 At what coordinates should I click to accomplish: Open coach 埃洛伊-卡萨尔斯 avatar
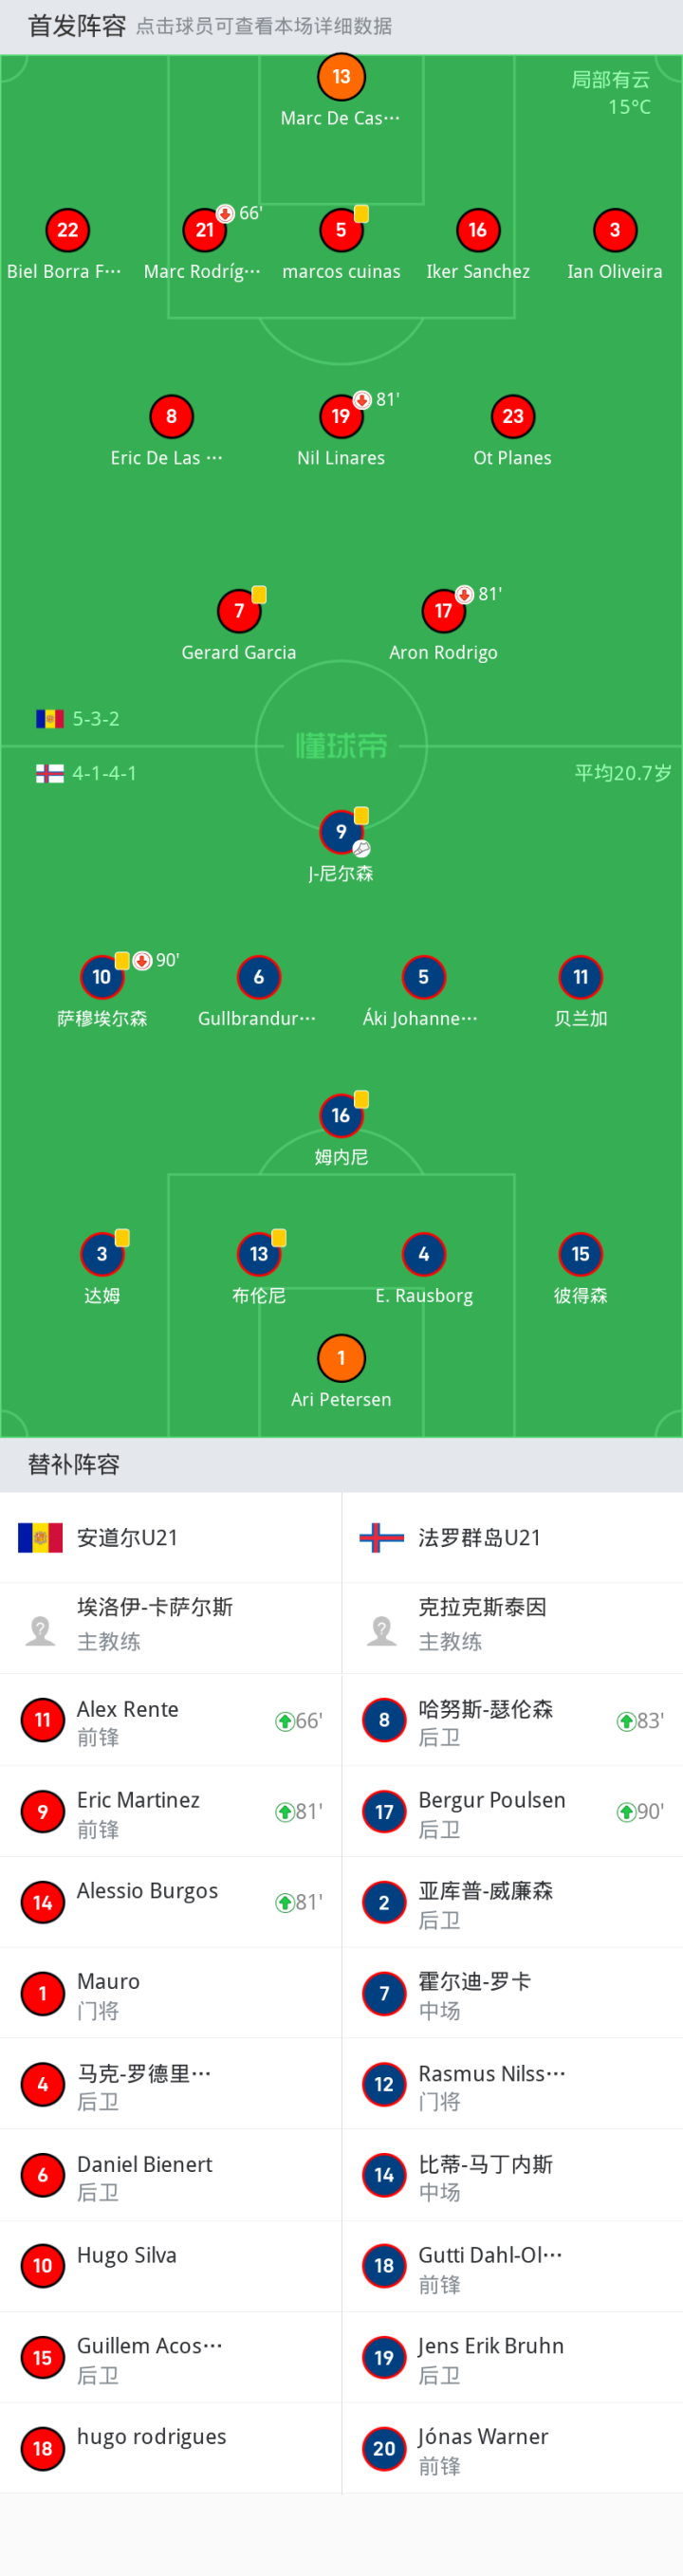click(40, 1630)
